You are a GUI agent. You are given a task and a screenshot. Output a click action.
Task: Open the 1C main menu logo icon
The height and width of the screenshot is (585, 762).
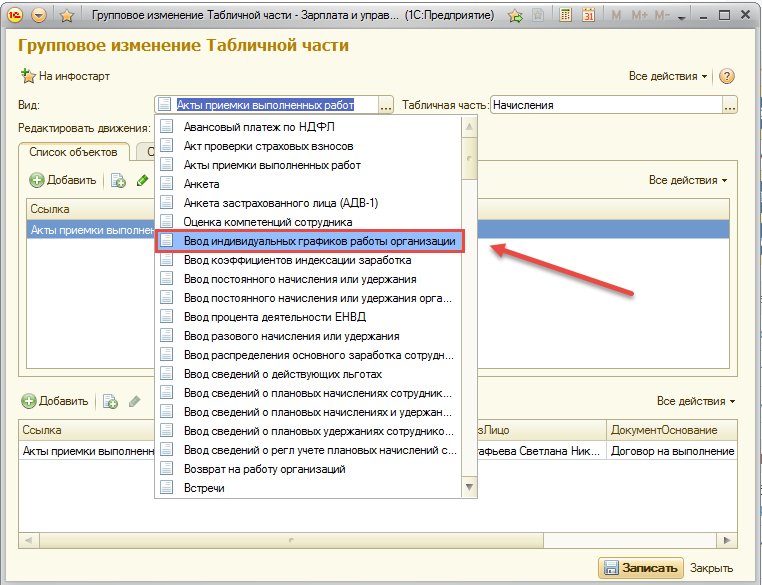pyautogui.click(x=16, y=15)
